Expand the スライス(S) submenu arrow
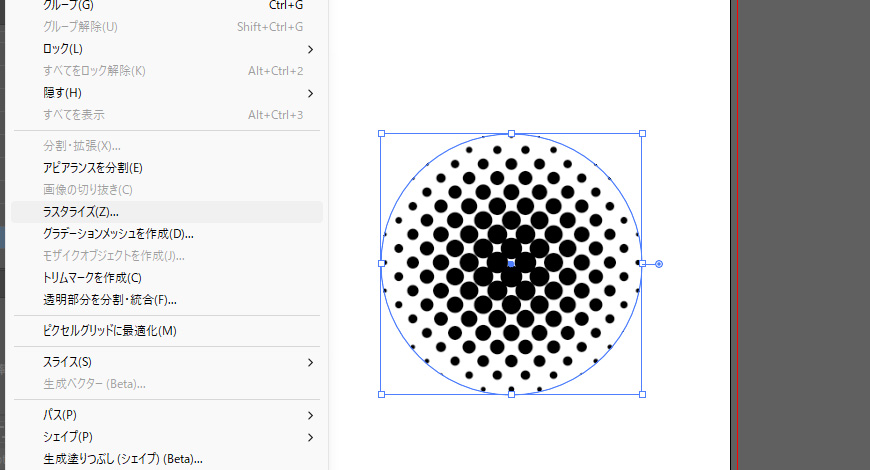 [x=310, y=362]
